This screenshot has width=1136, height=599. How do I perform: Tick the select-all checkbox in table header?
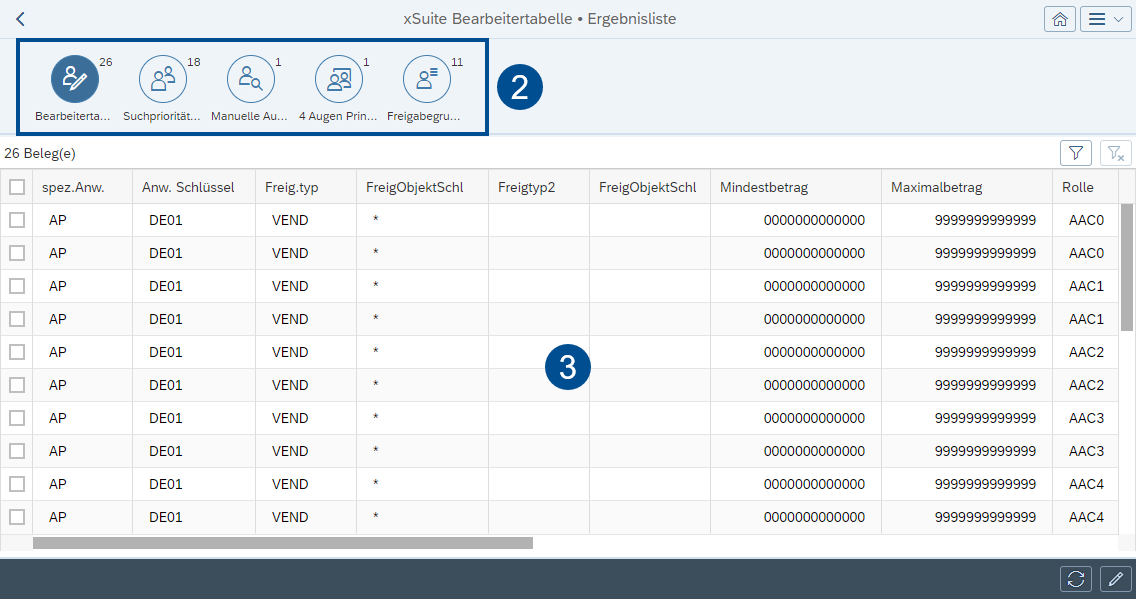point(17,186)
